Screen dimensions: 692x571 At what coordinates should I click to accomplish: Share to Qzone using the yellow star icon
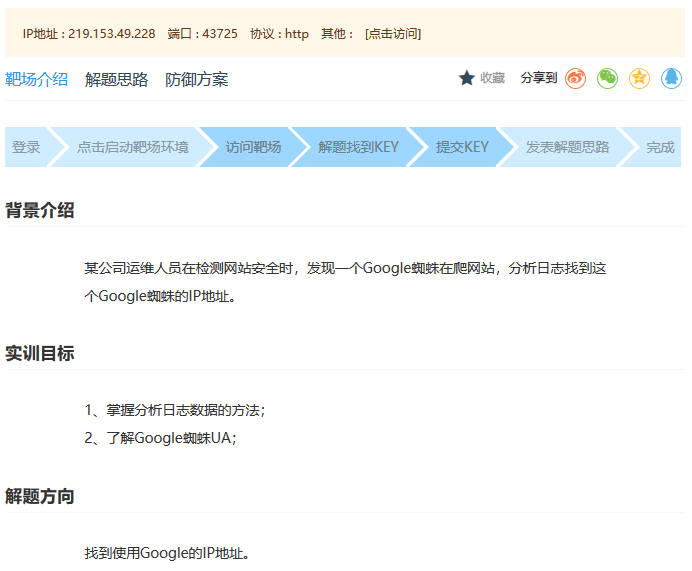pyautogui.click(x=639, y=79)
